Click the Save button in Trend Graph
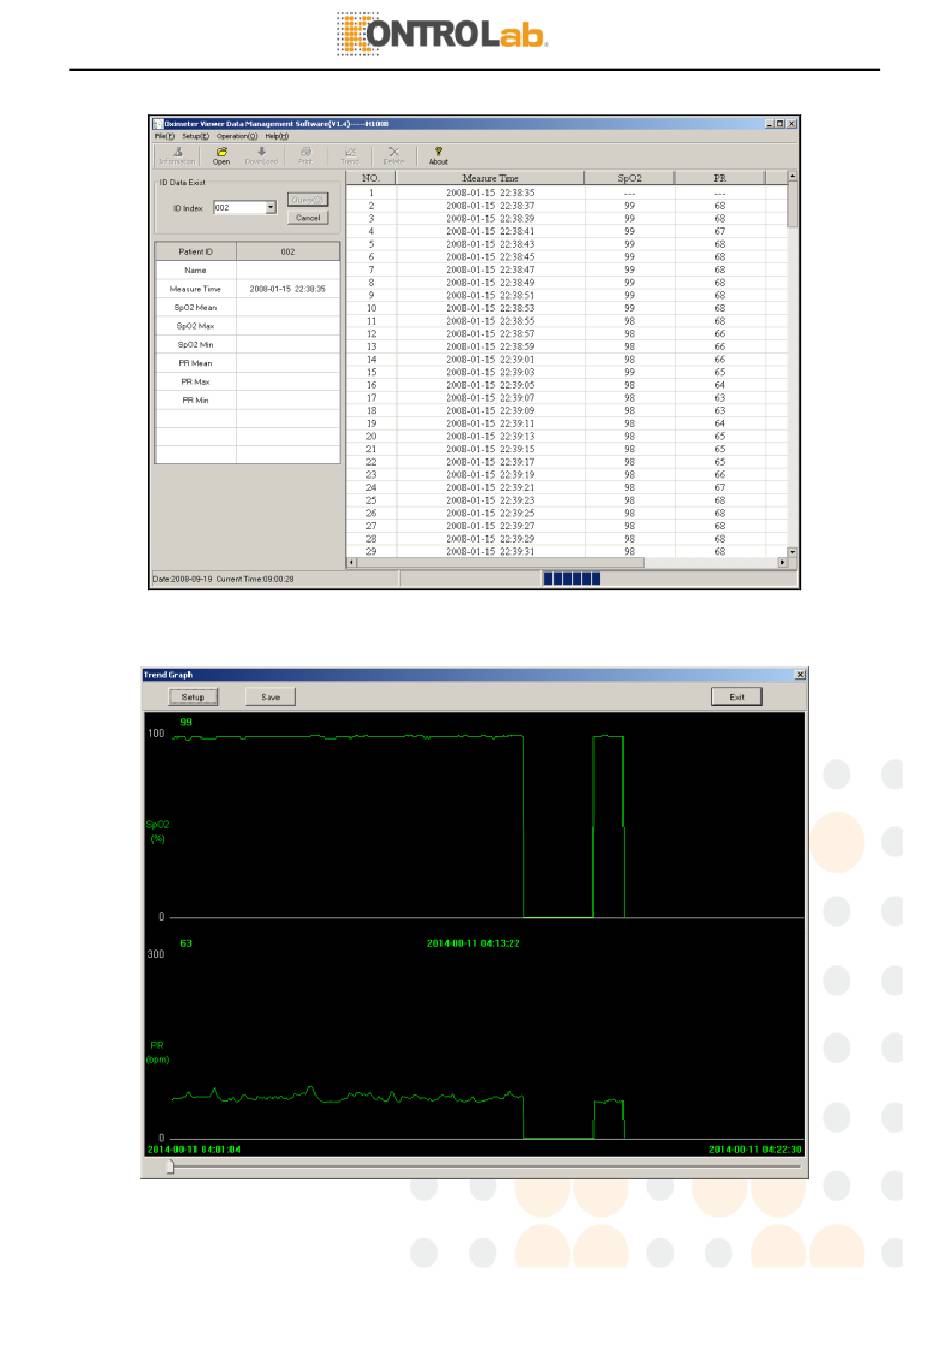 tap(270, 697)
